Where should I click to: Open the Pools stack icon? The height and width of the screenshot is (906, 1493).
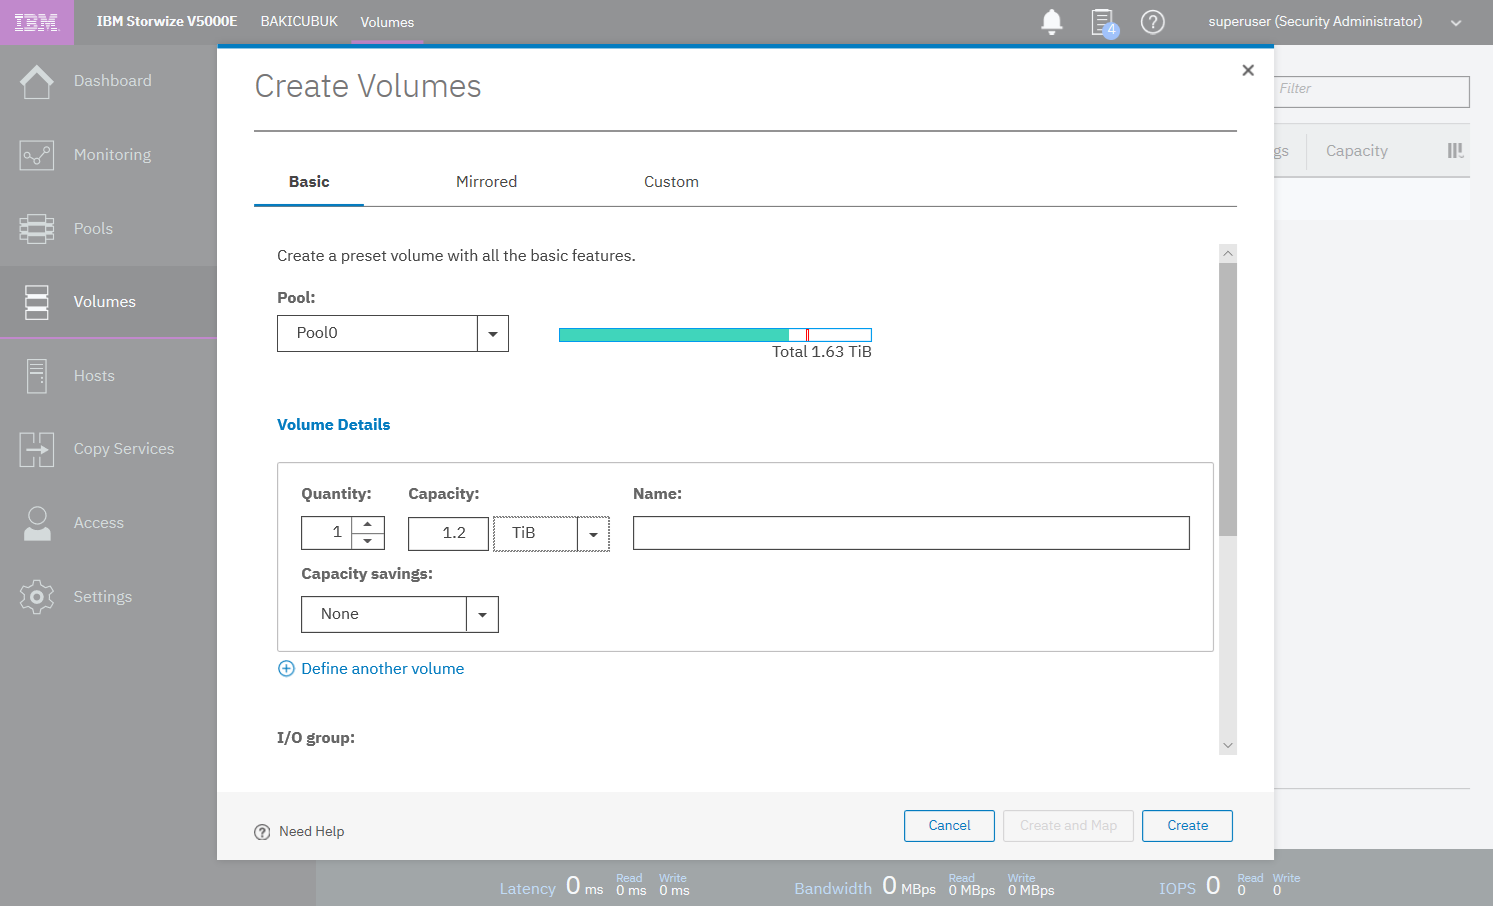tap(37, 229)
